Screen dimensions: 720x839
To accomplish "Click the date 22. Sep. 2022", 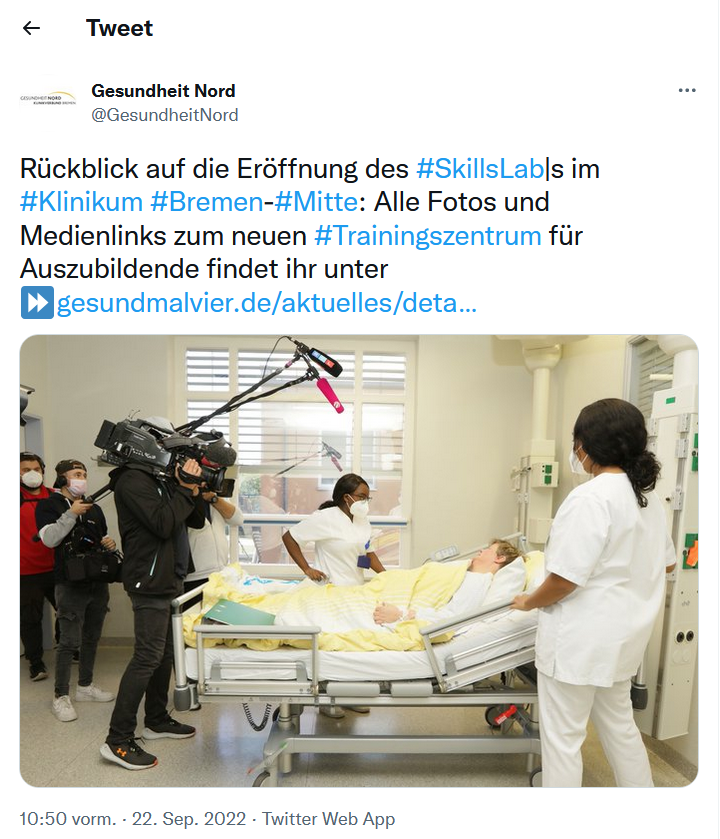I will click(x=189, y=819).
